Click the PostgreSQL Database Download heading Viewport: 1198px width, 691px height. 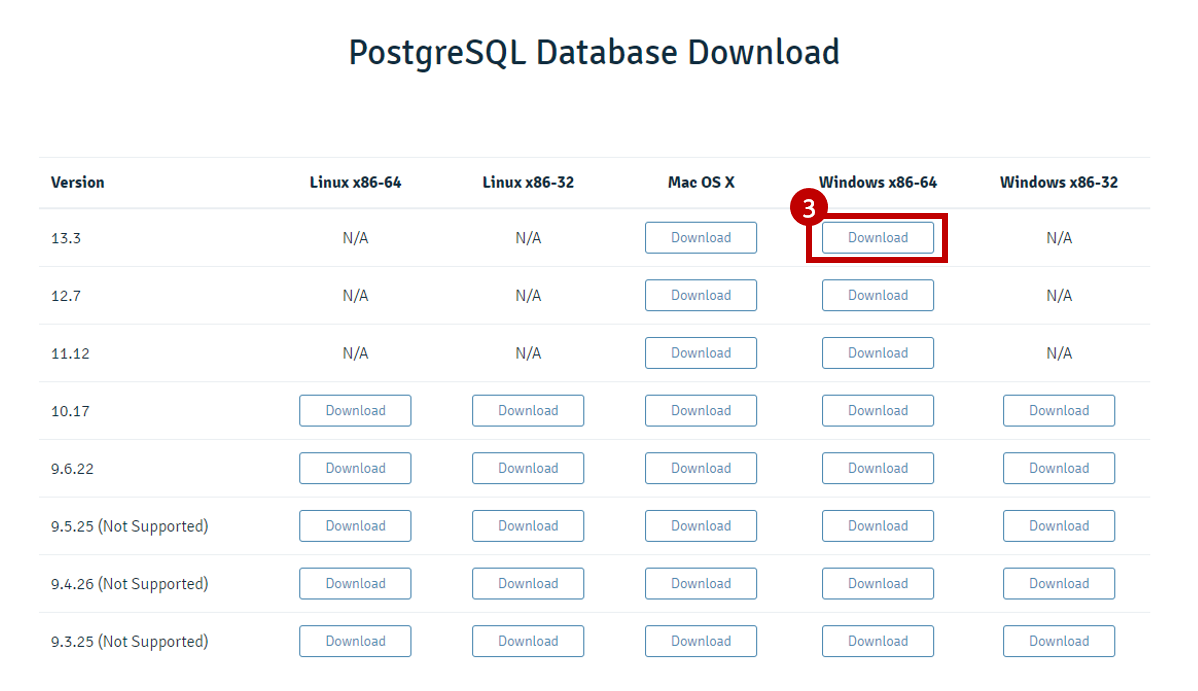tap(594, 54)
